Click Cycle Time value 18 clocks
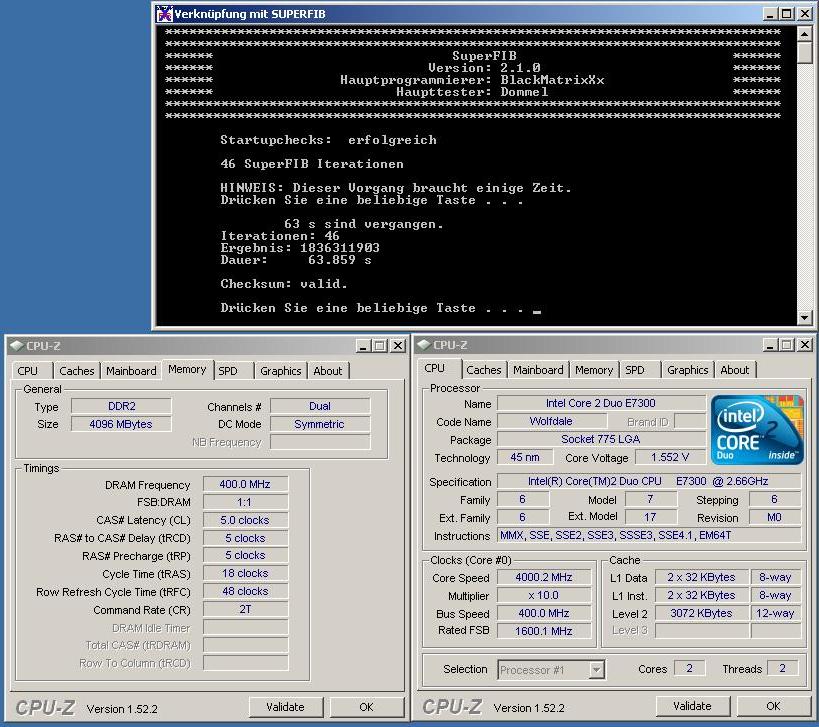The width and height of the screenshot is (819, 727). (245, 573)
